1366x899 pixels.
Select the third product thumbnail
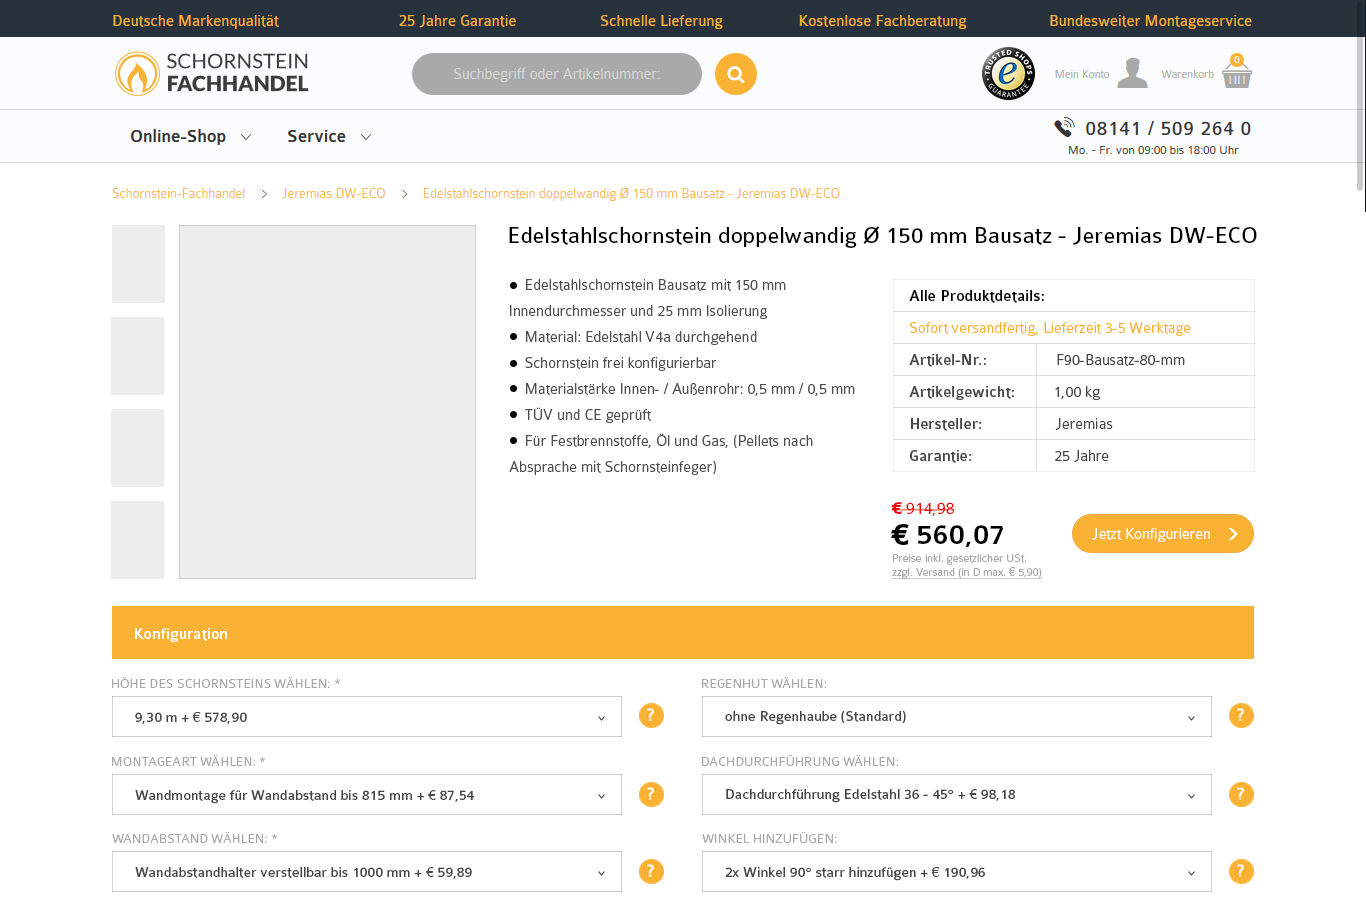coord(138,448)
